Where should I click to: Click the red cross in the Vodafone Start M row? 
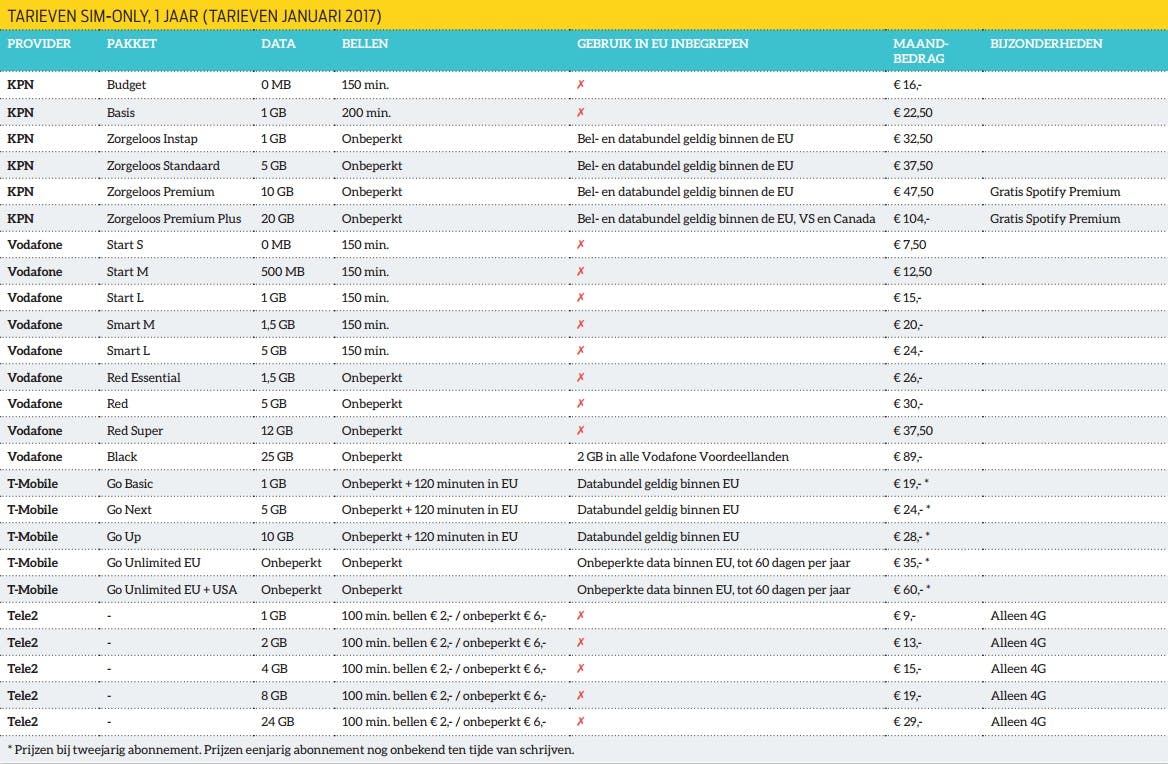580,272
